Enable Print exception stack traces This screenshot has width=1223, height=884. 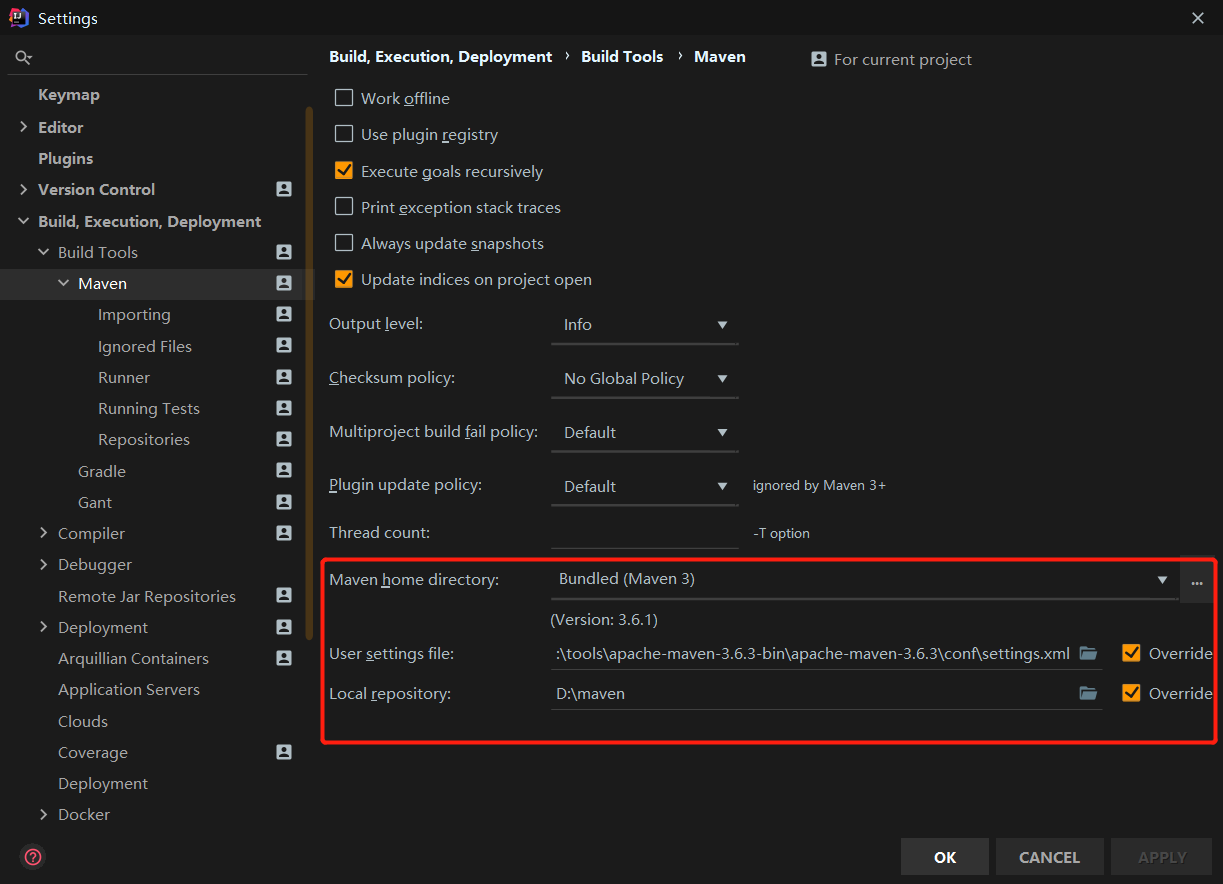344,207
